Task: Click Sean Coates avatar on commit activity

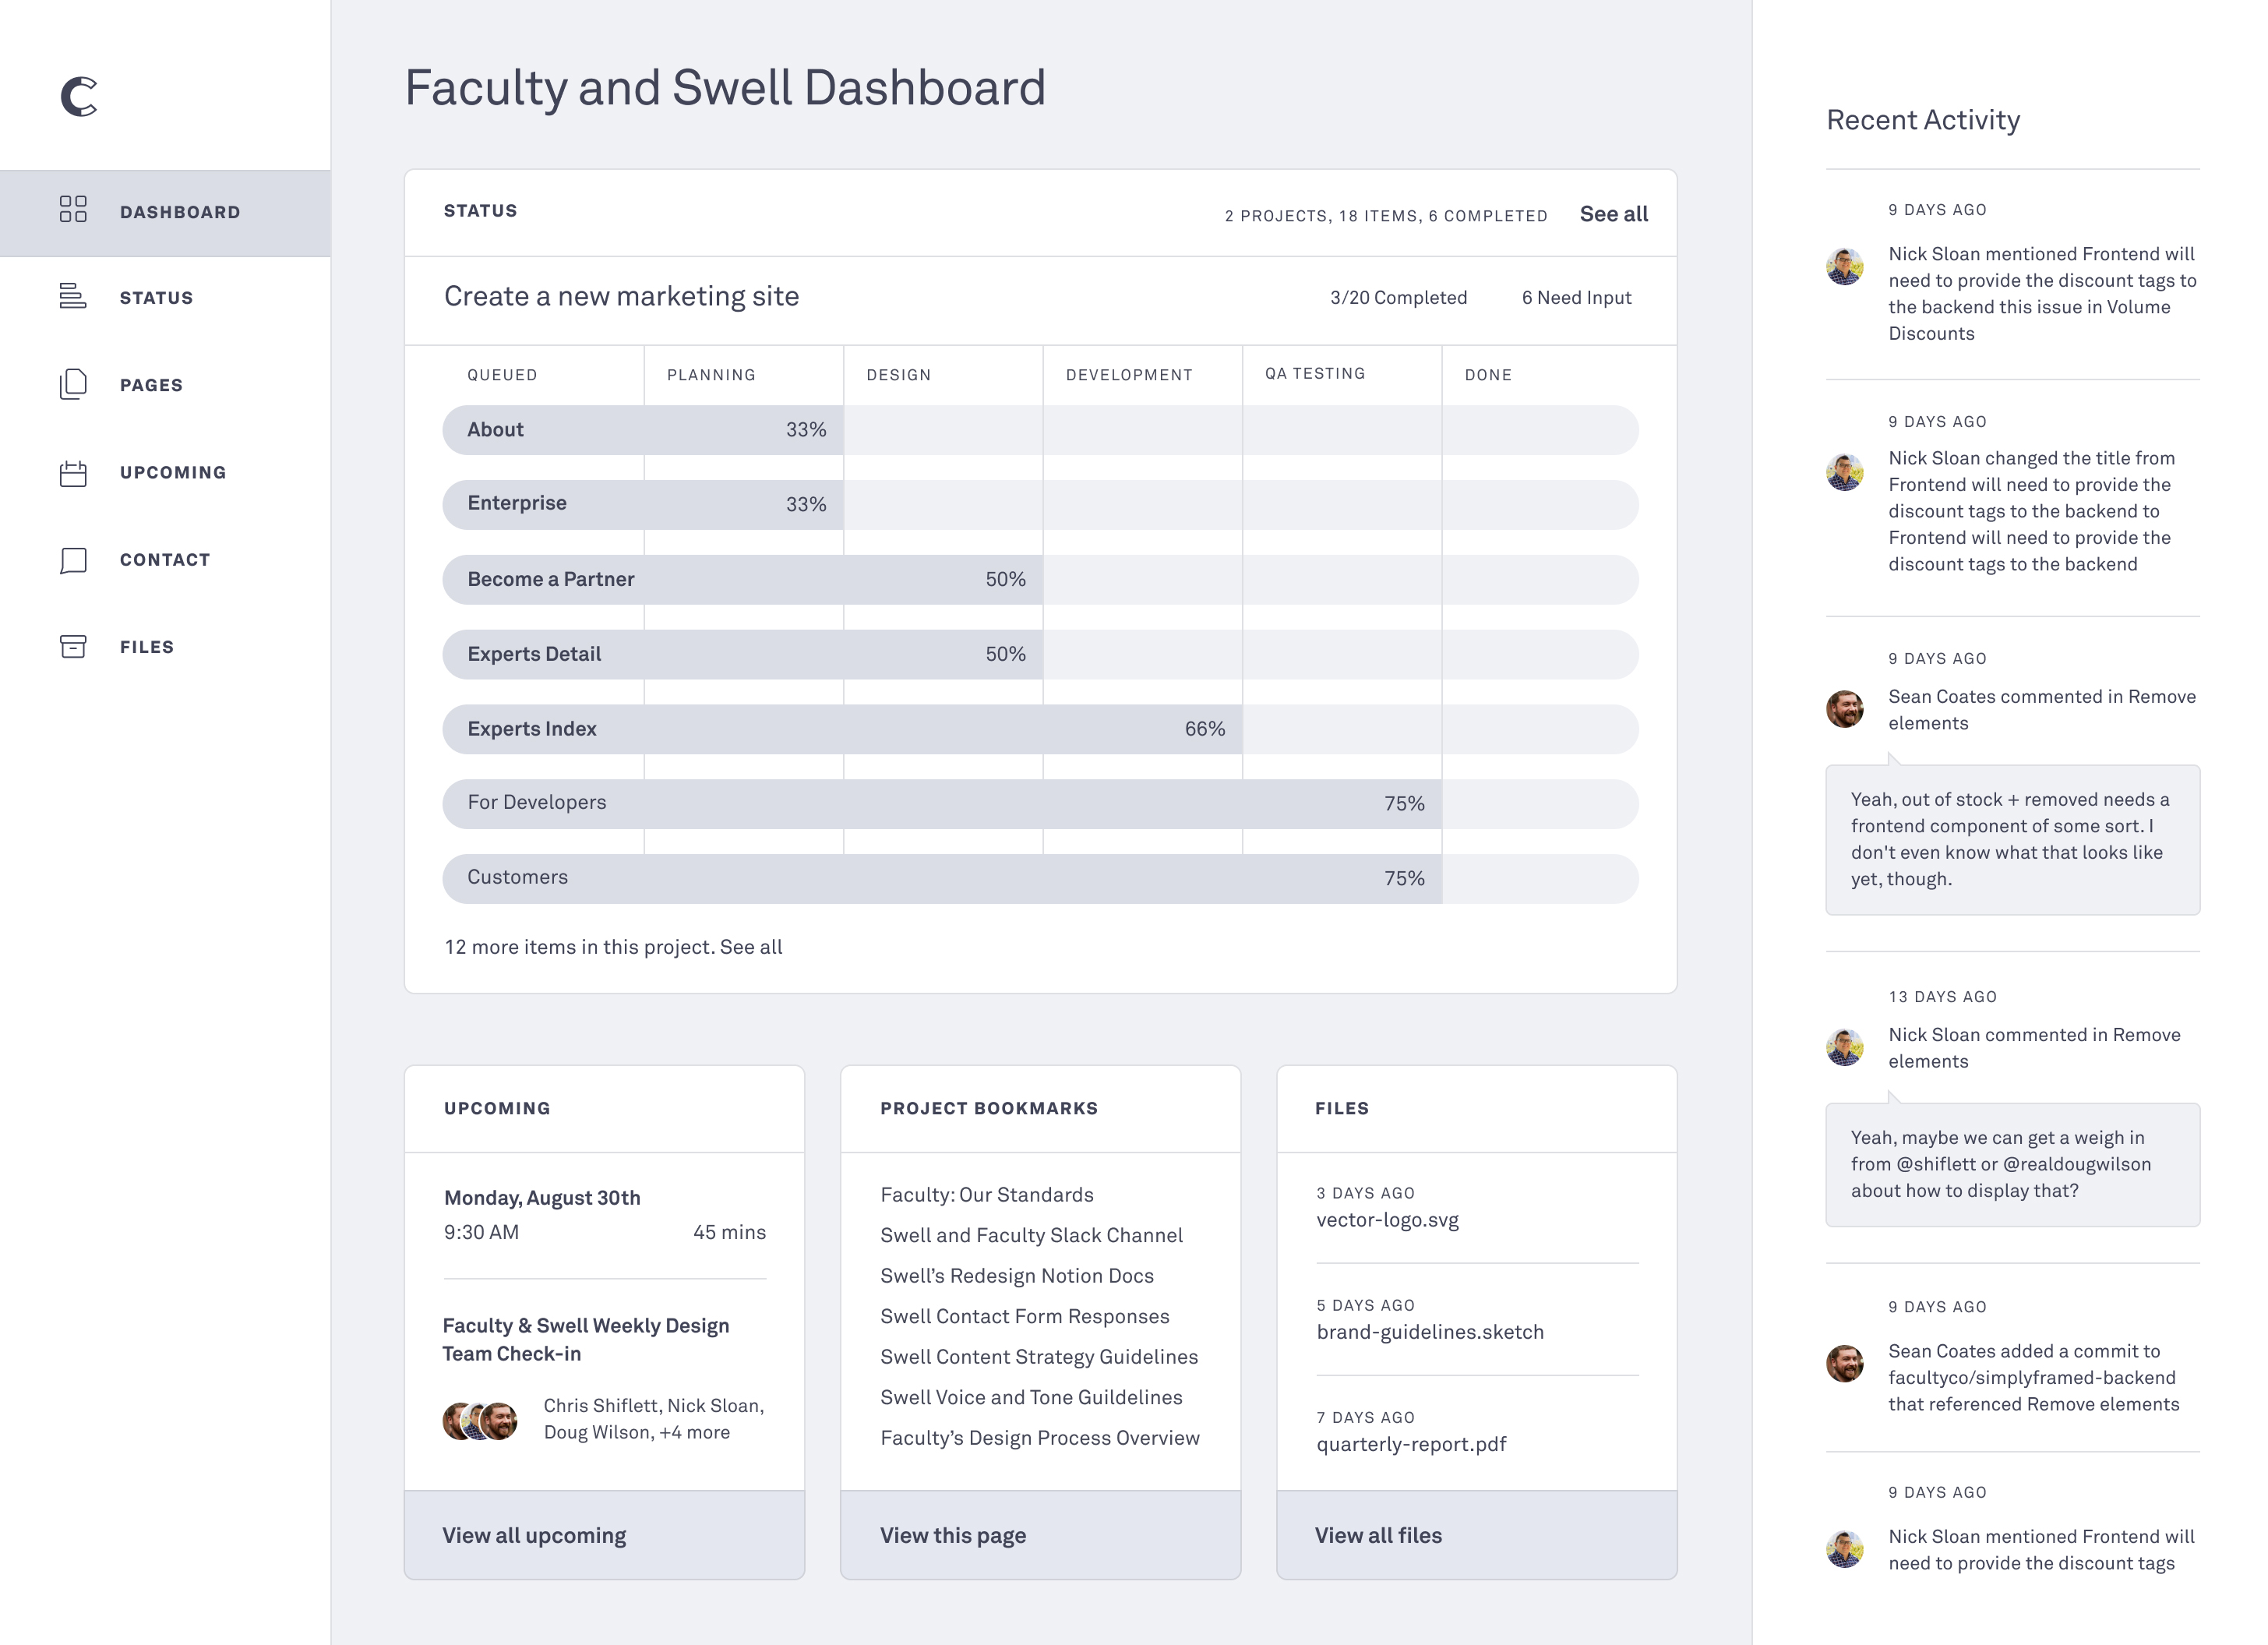Action: [1845, 1363]
